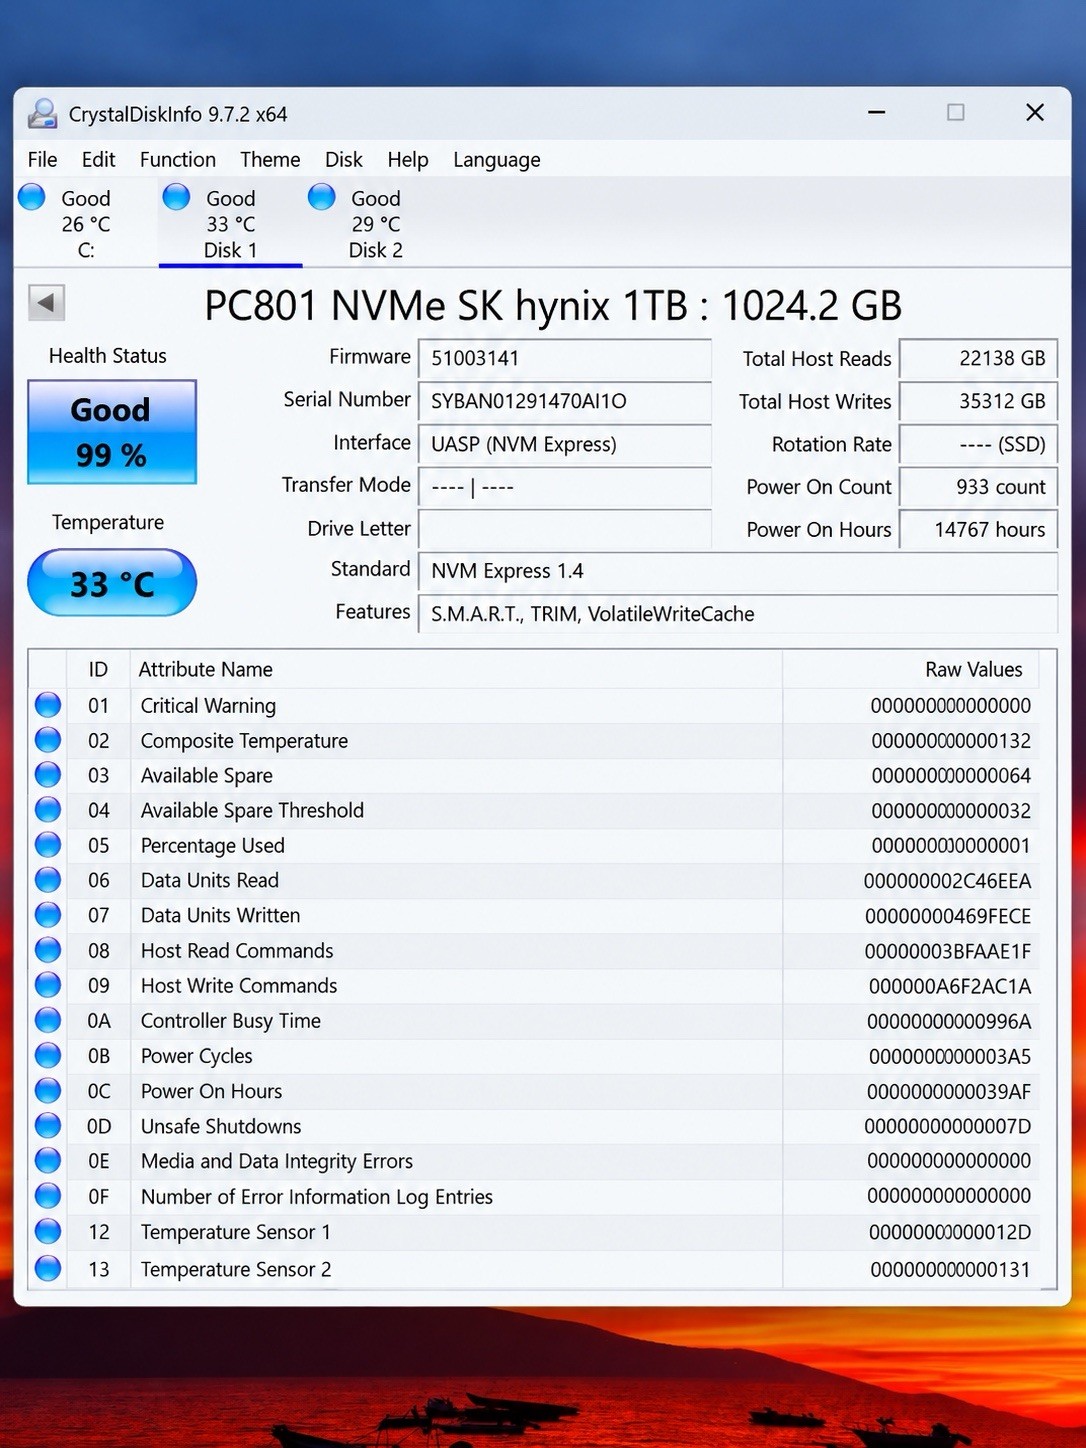Click the previous disk arrow button
This screenshot has height=1448, width=1086.
click(46, 302)
